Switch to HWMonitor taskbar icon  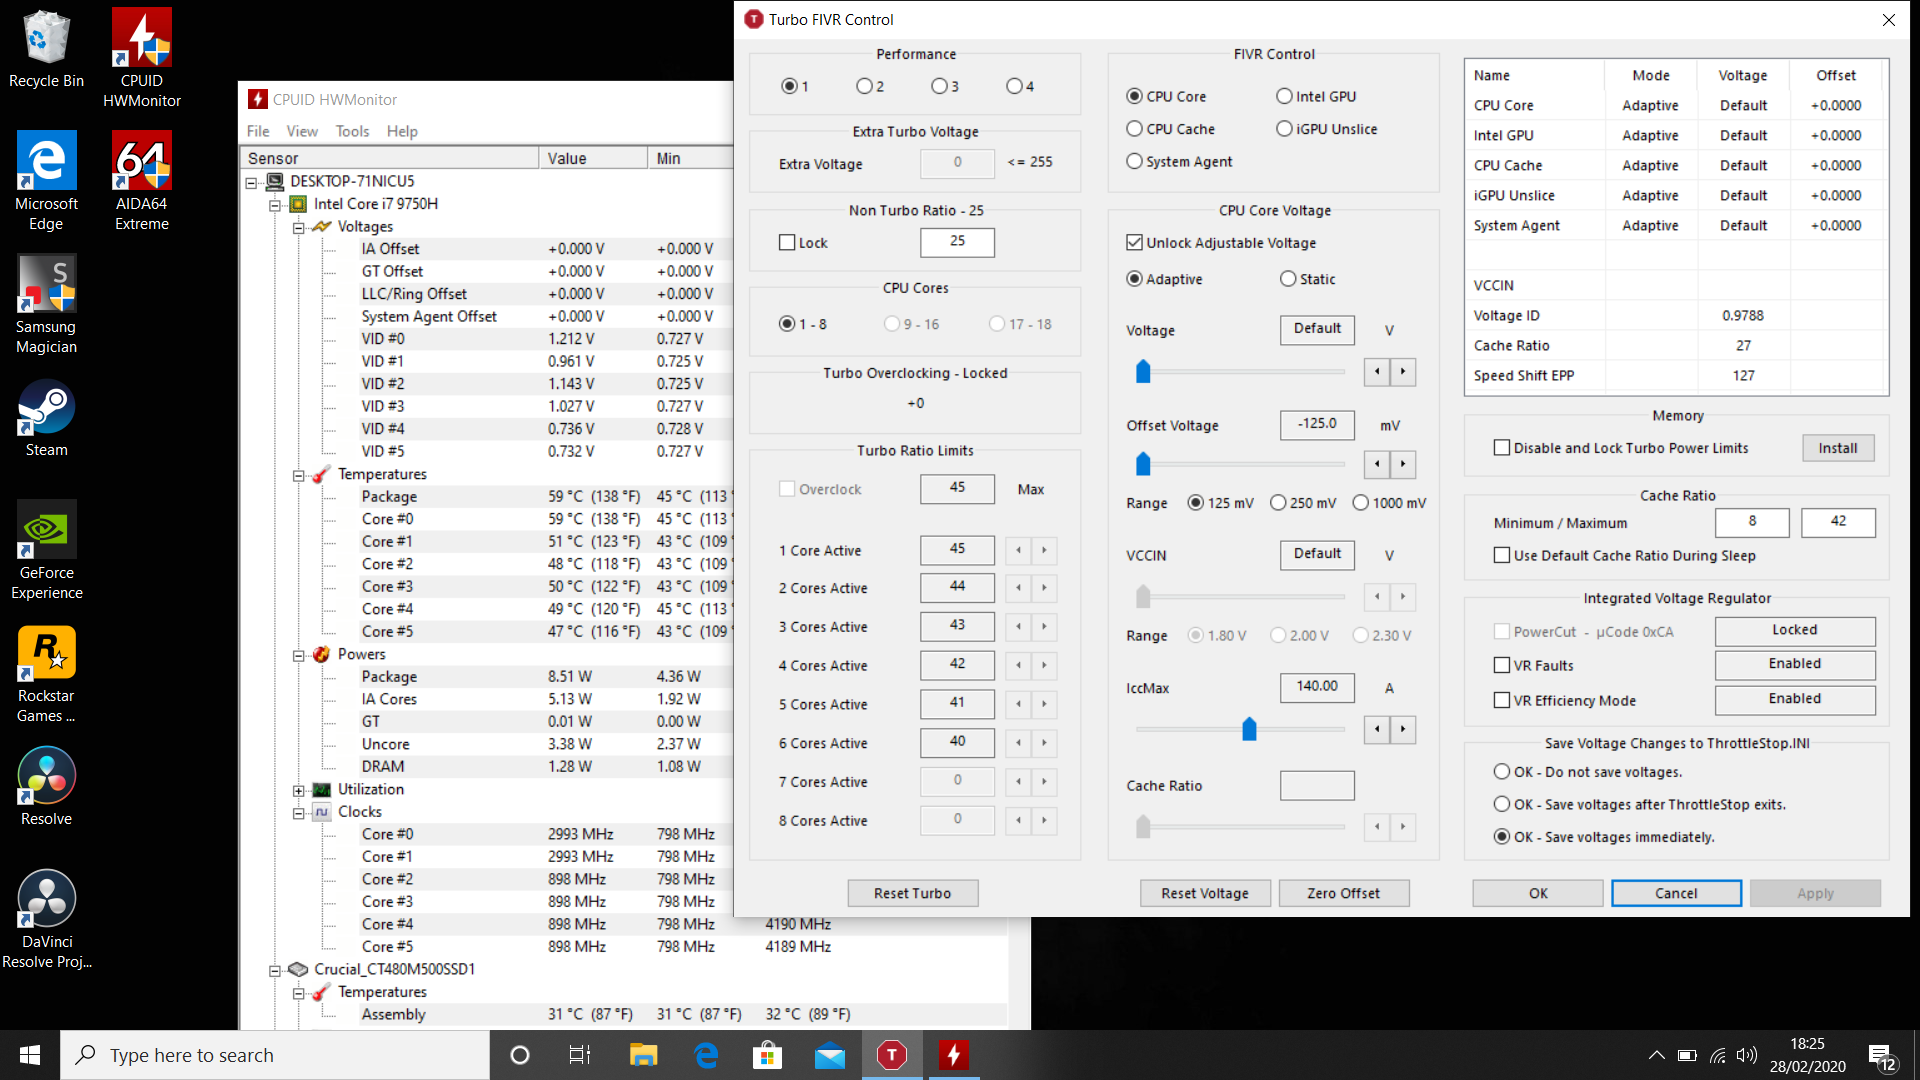tap(954, 1055)
